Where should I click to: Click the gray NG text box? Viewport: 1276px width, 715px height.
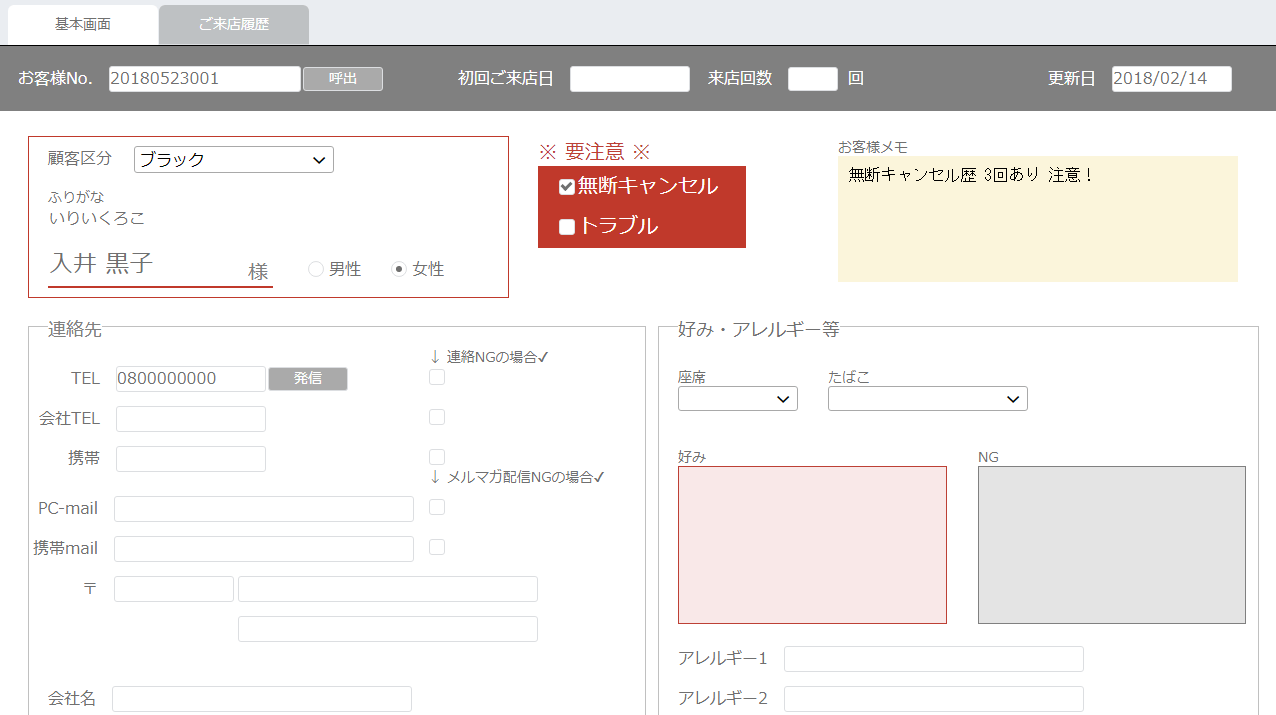click(1111, 545)
